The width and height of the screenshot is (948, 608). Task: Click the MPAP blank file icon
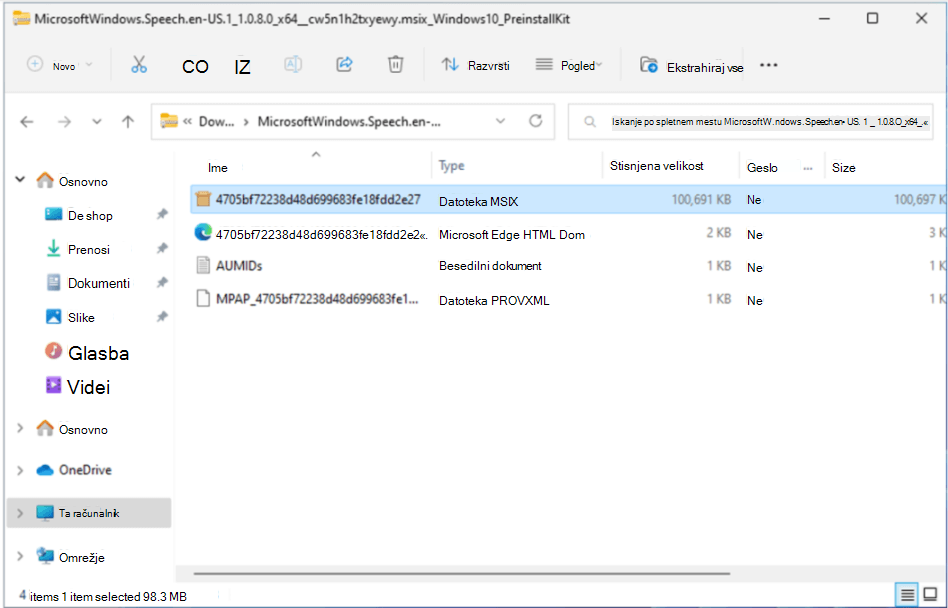tap(203, 299)
